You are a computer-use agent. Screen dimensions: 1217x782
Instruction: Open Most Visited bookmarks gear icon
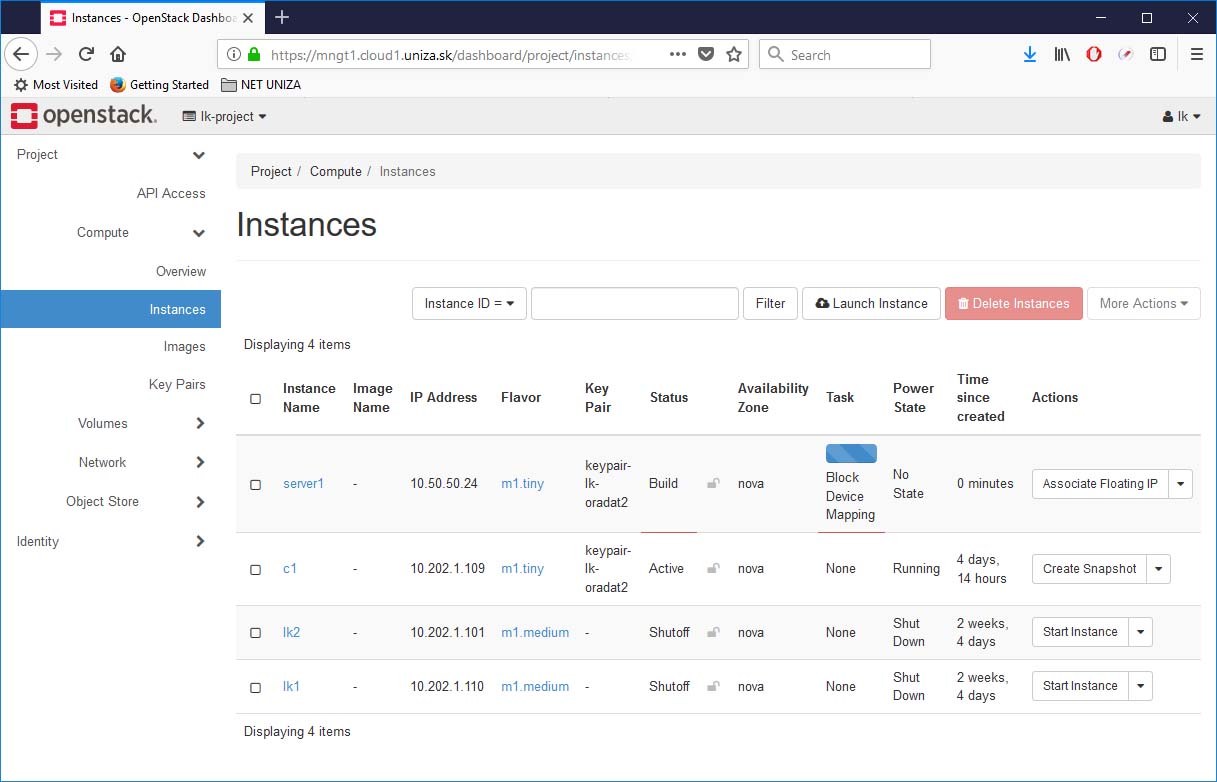21,85
